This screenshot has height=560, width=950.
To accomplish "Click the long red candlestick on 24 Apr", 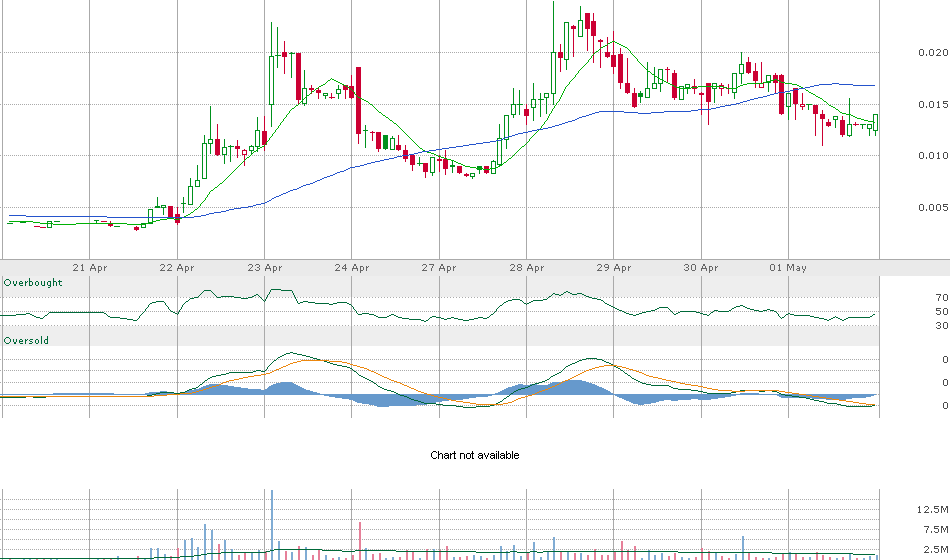I will (359, 101).
